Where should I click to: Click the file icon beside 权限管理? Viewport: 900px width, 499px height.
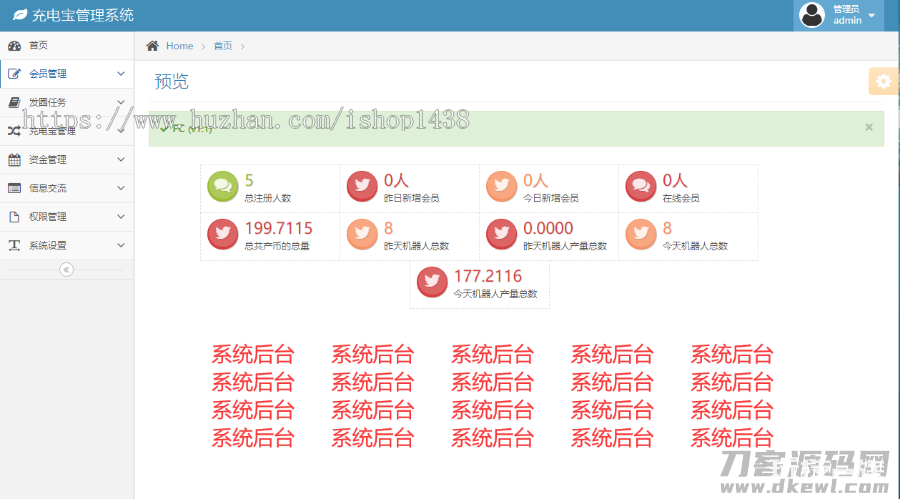click(14, 216)
